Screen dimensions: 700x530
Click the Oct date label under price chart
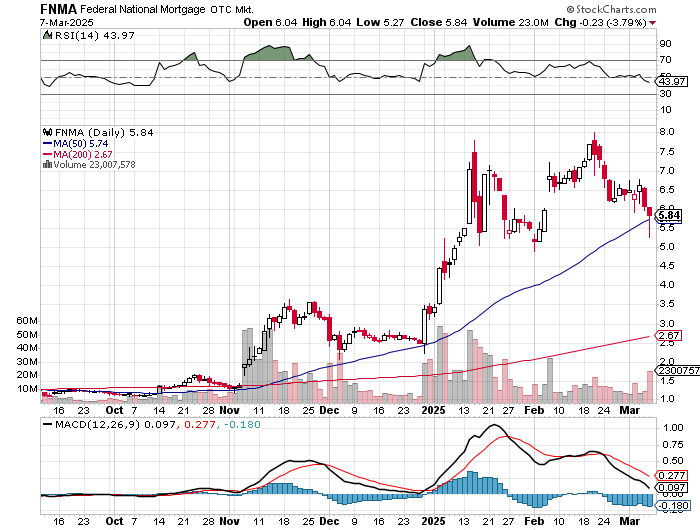point(114,410)
